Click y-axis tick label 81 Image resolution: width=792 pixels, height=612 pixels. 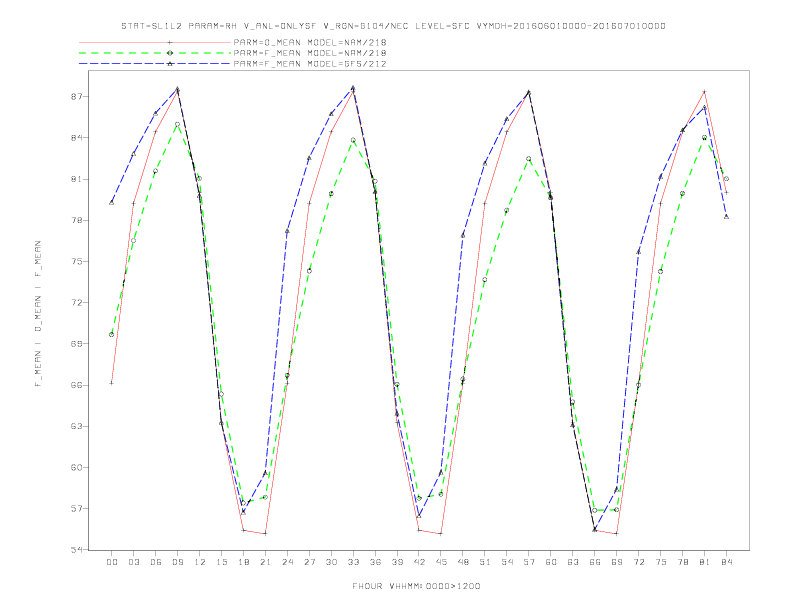[77, 179]
